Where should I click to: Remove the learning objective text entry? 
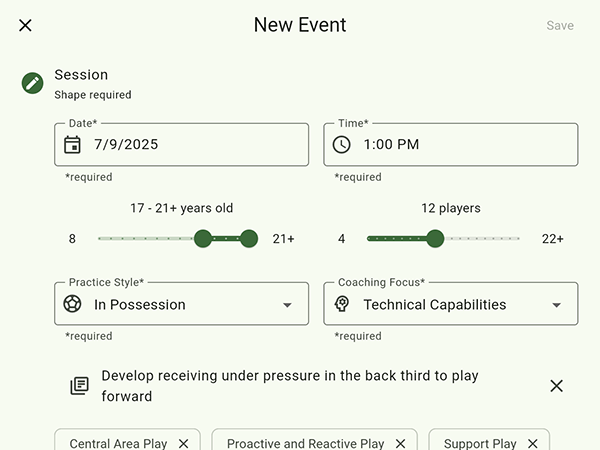pos(557,386)
